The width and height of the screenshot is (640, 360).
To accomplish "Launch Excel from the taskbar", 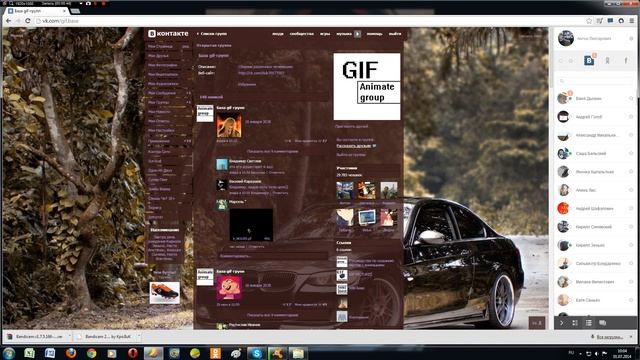I will coord(29,353).
